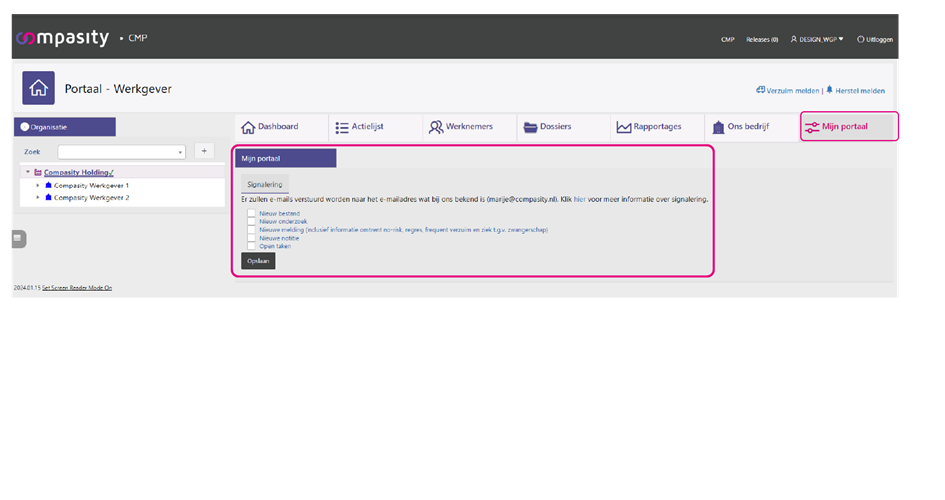
Task: Open Releases (0) in the header
Action: click(x=762, y=40)
